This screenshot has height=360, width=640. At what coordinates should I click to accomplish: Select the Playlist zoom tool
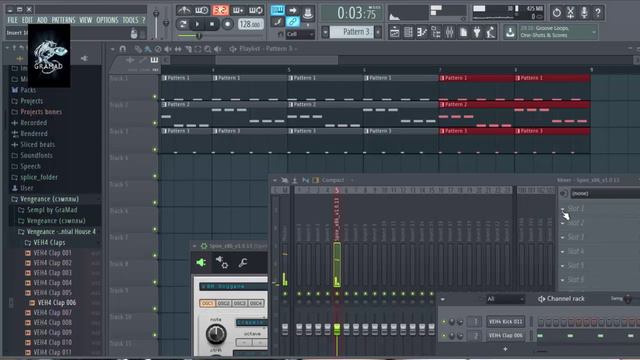[x=208, y=49]
